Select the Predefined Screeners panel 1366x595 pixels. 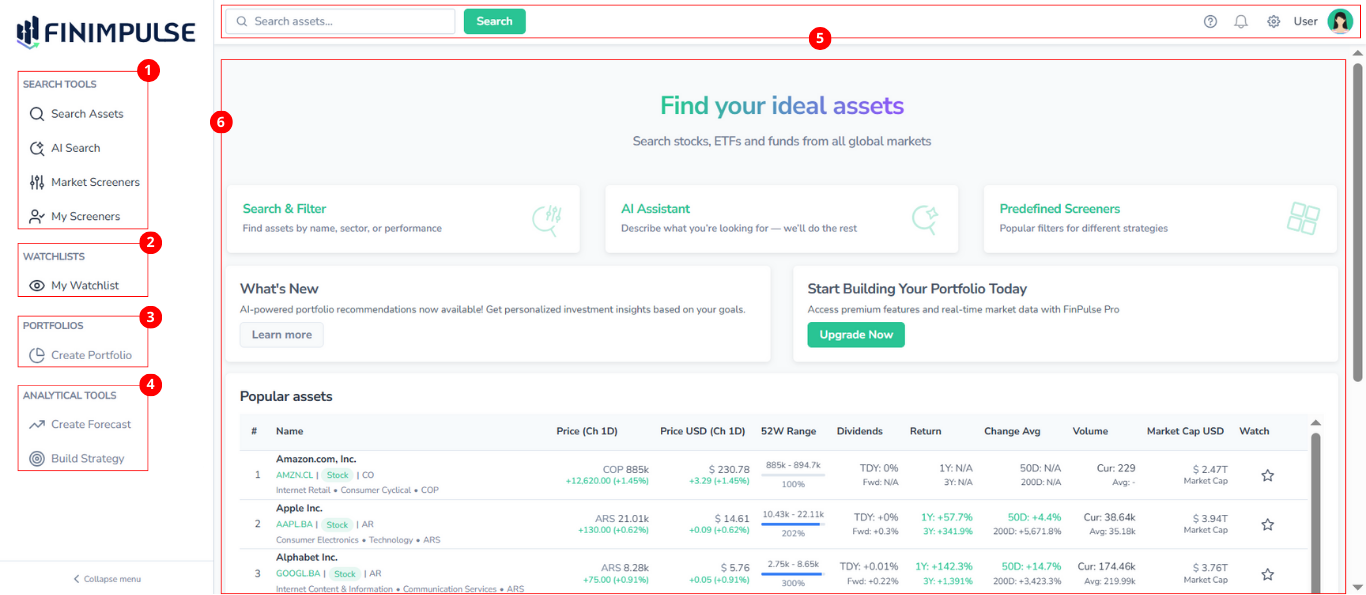(x=1159, y=218)
